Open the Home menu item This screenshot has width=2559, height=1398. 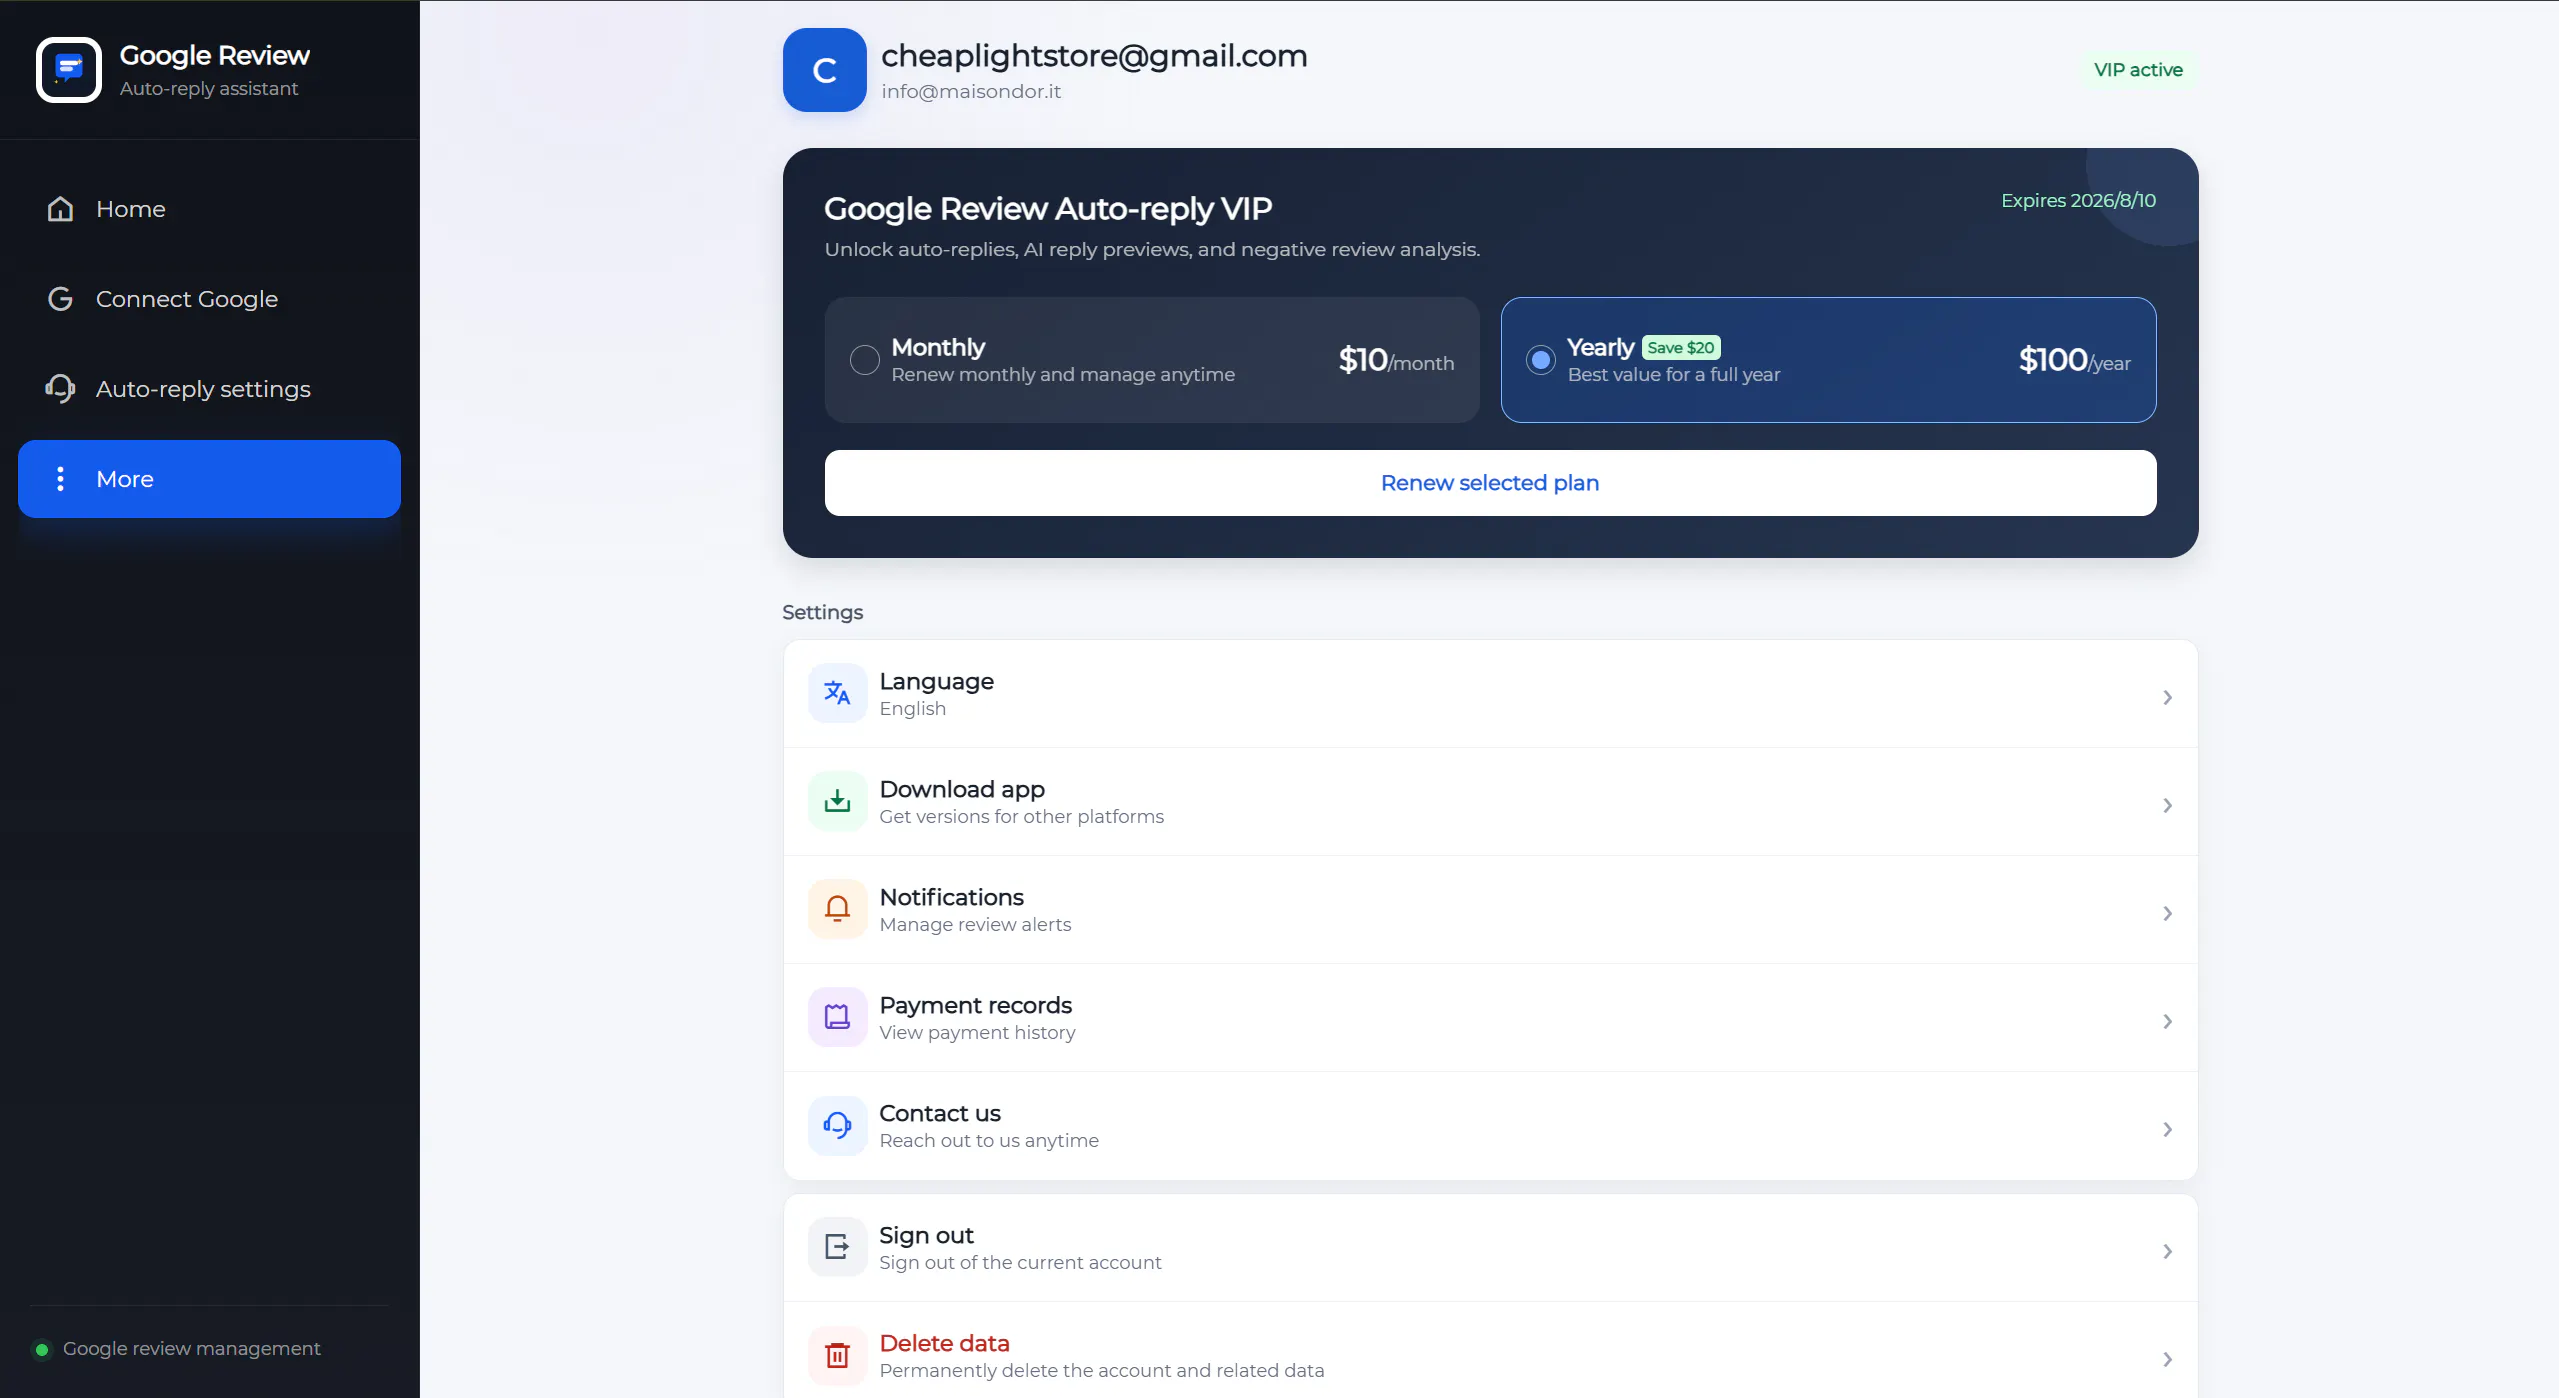pos(209,209)
